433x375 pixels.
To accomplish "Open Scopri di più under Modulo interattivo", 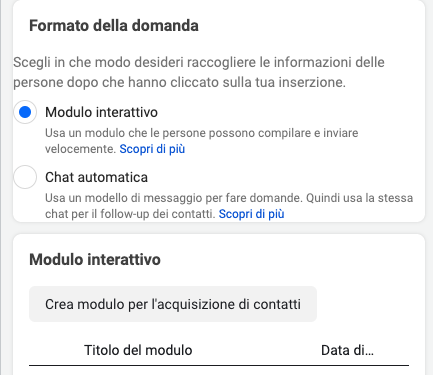I will (x=152, y=149).
